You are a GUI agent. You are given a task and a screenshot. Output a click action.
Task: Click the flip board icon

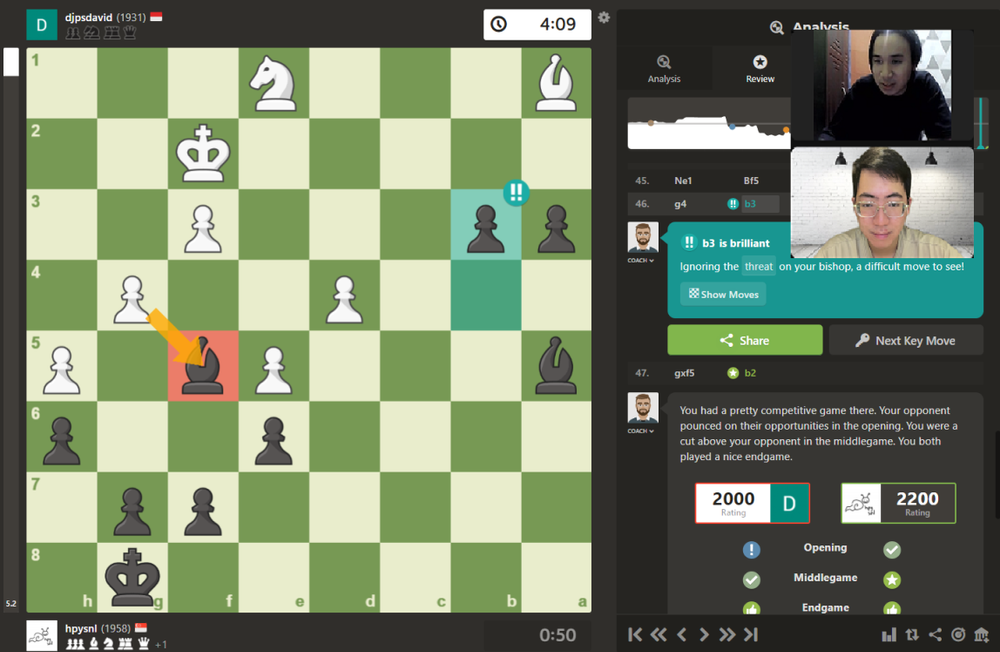click(912, 634)
